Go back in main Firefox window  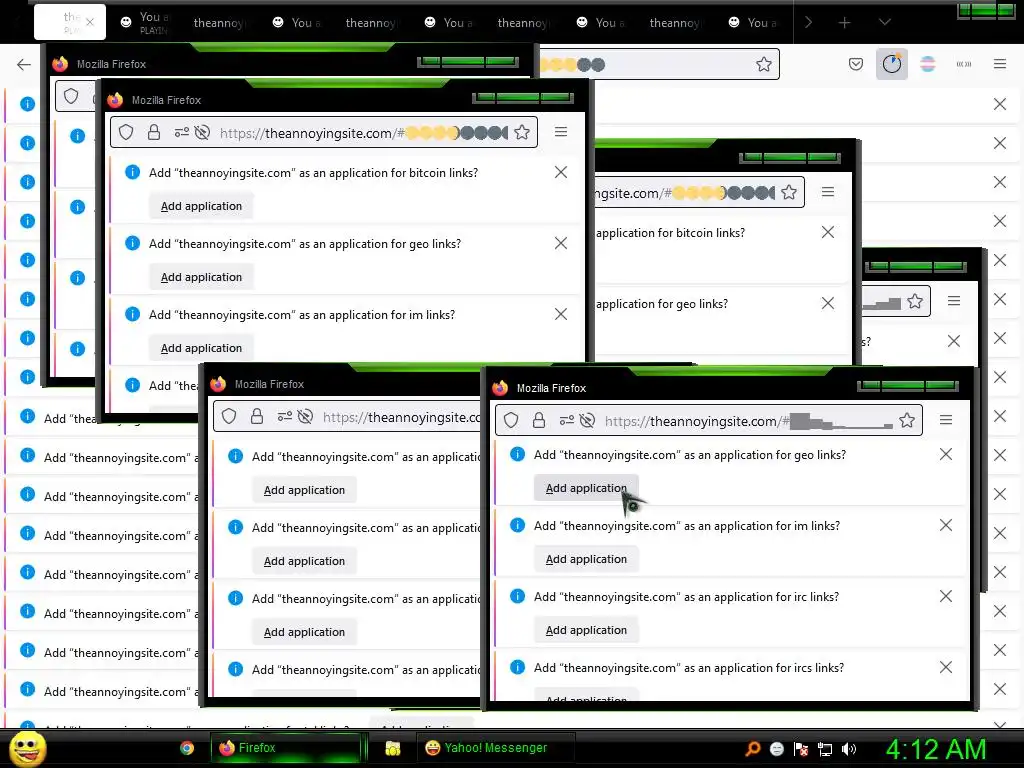(24, 64)
